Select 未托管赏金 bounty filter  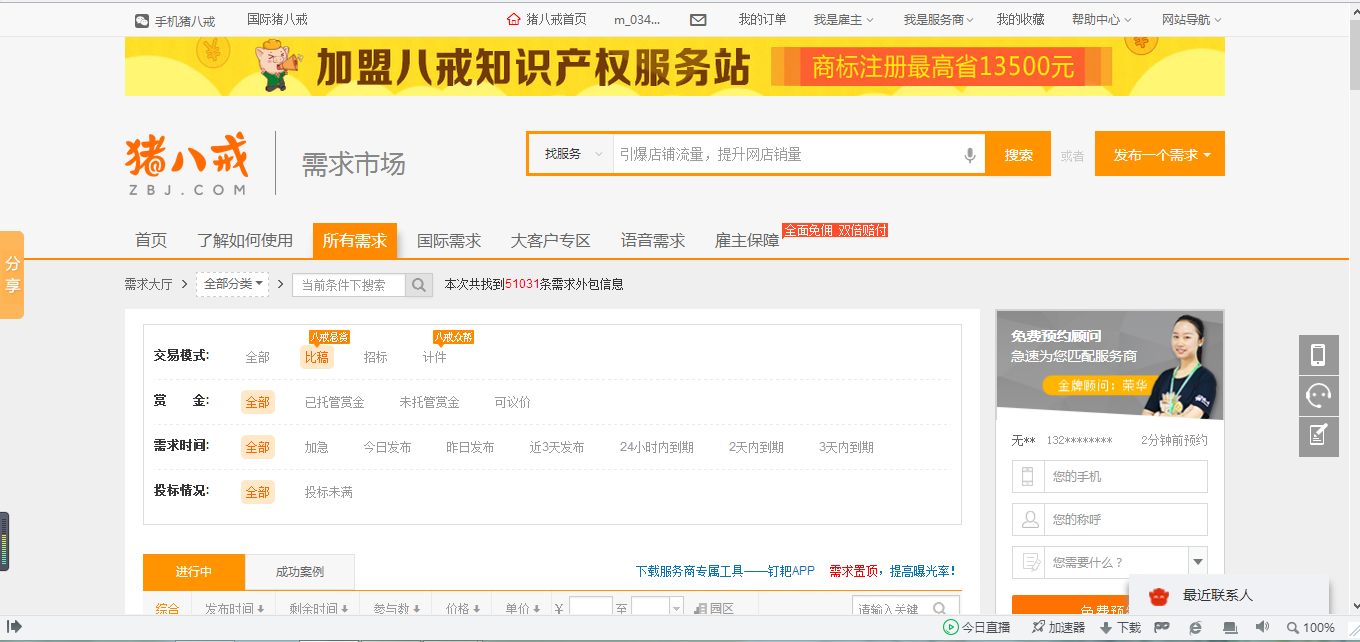coord(429,402)
